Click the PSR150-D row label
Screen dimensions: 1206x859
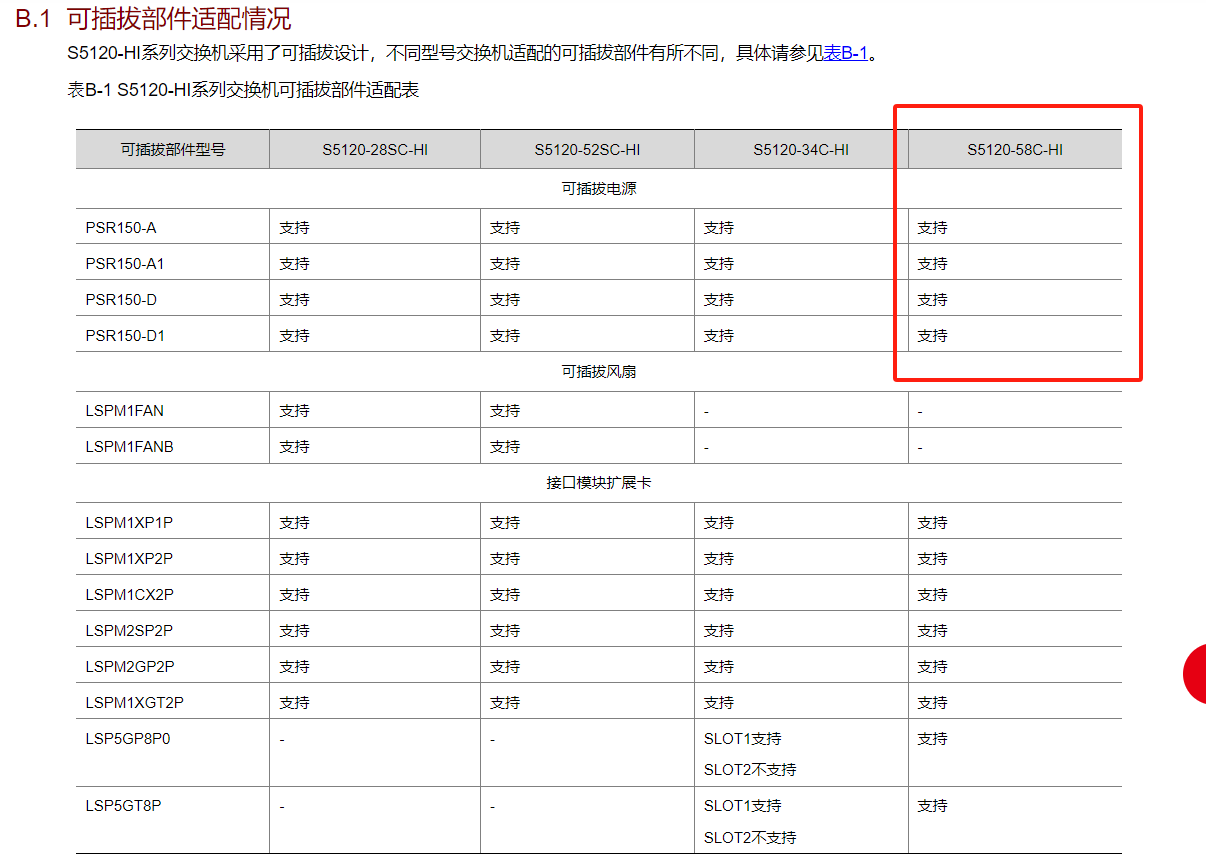121,299
